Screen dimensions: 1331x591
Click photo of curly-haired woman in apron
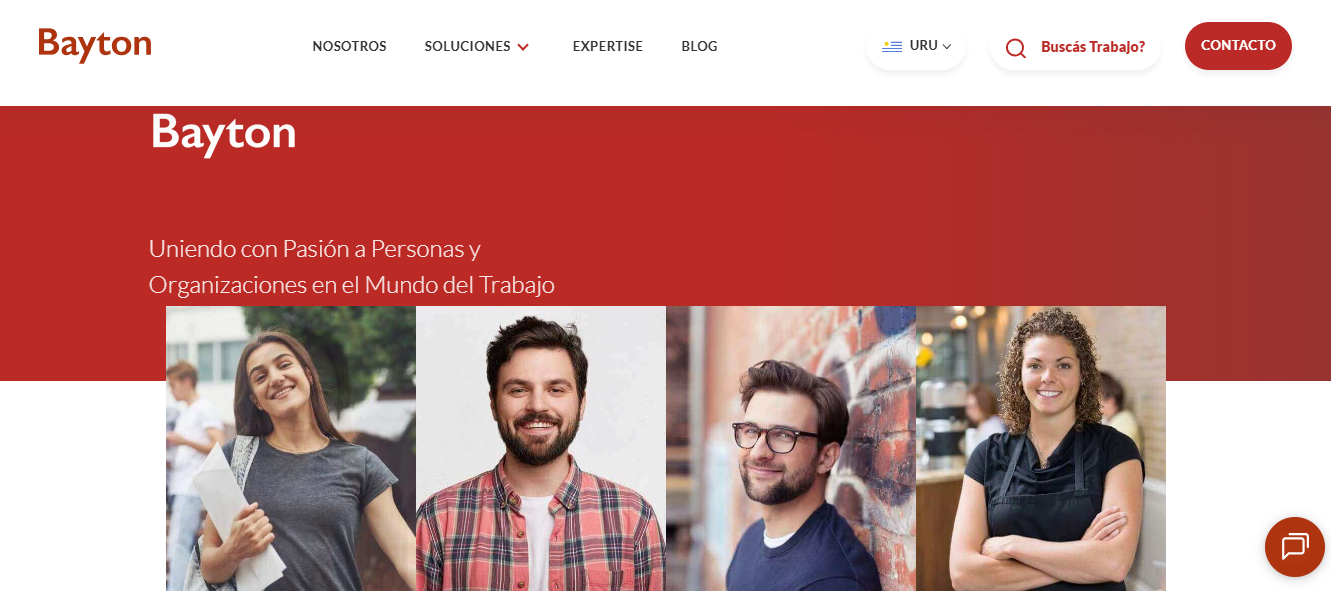1041,448
